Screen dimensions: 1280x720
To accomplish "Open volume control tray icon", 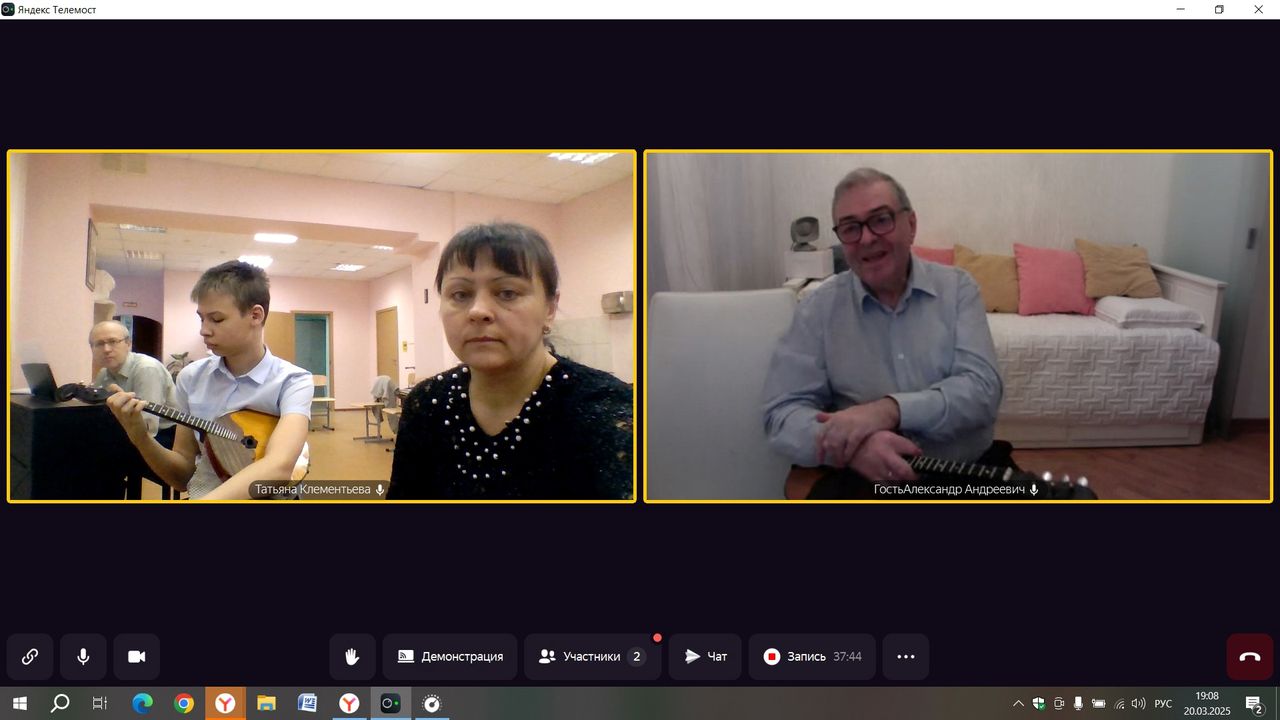I will coord(1138,704).
